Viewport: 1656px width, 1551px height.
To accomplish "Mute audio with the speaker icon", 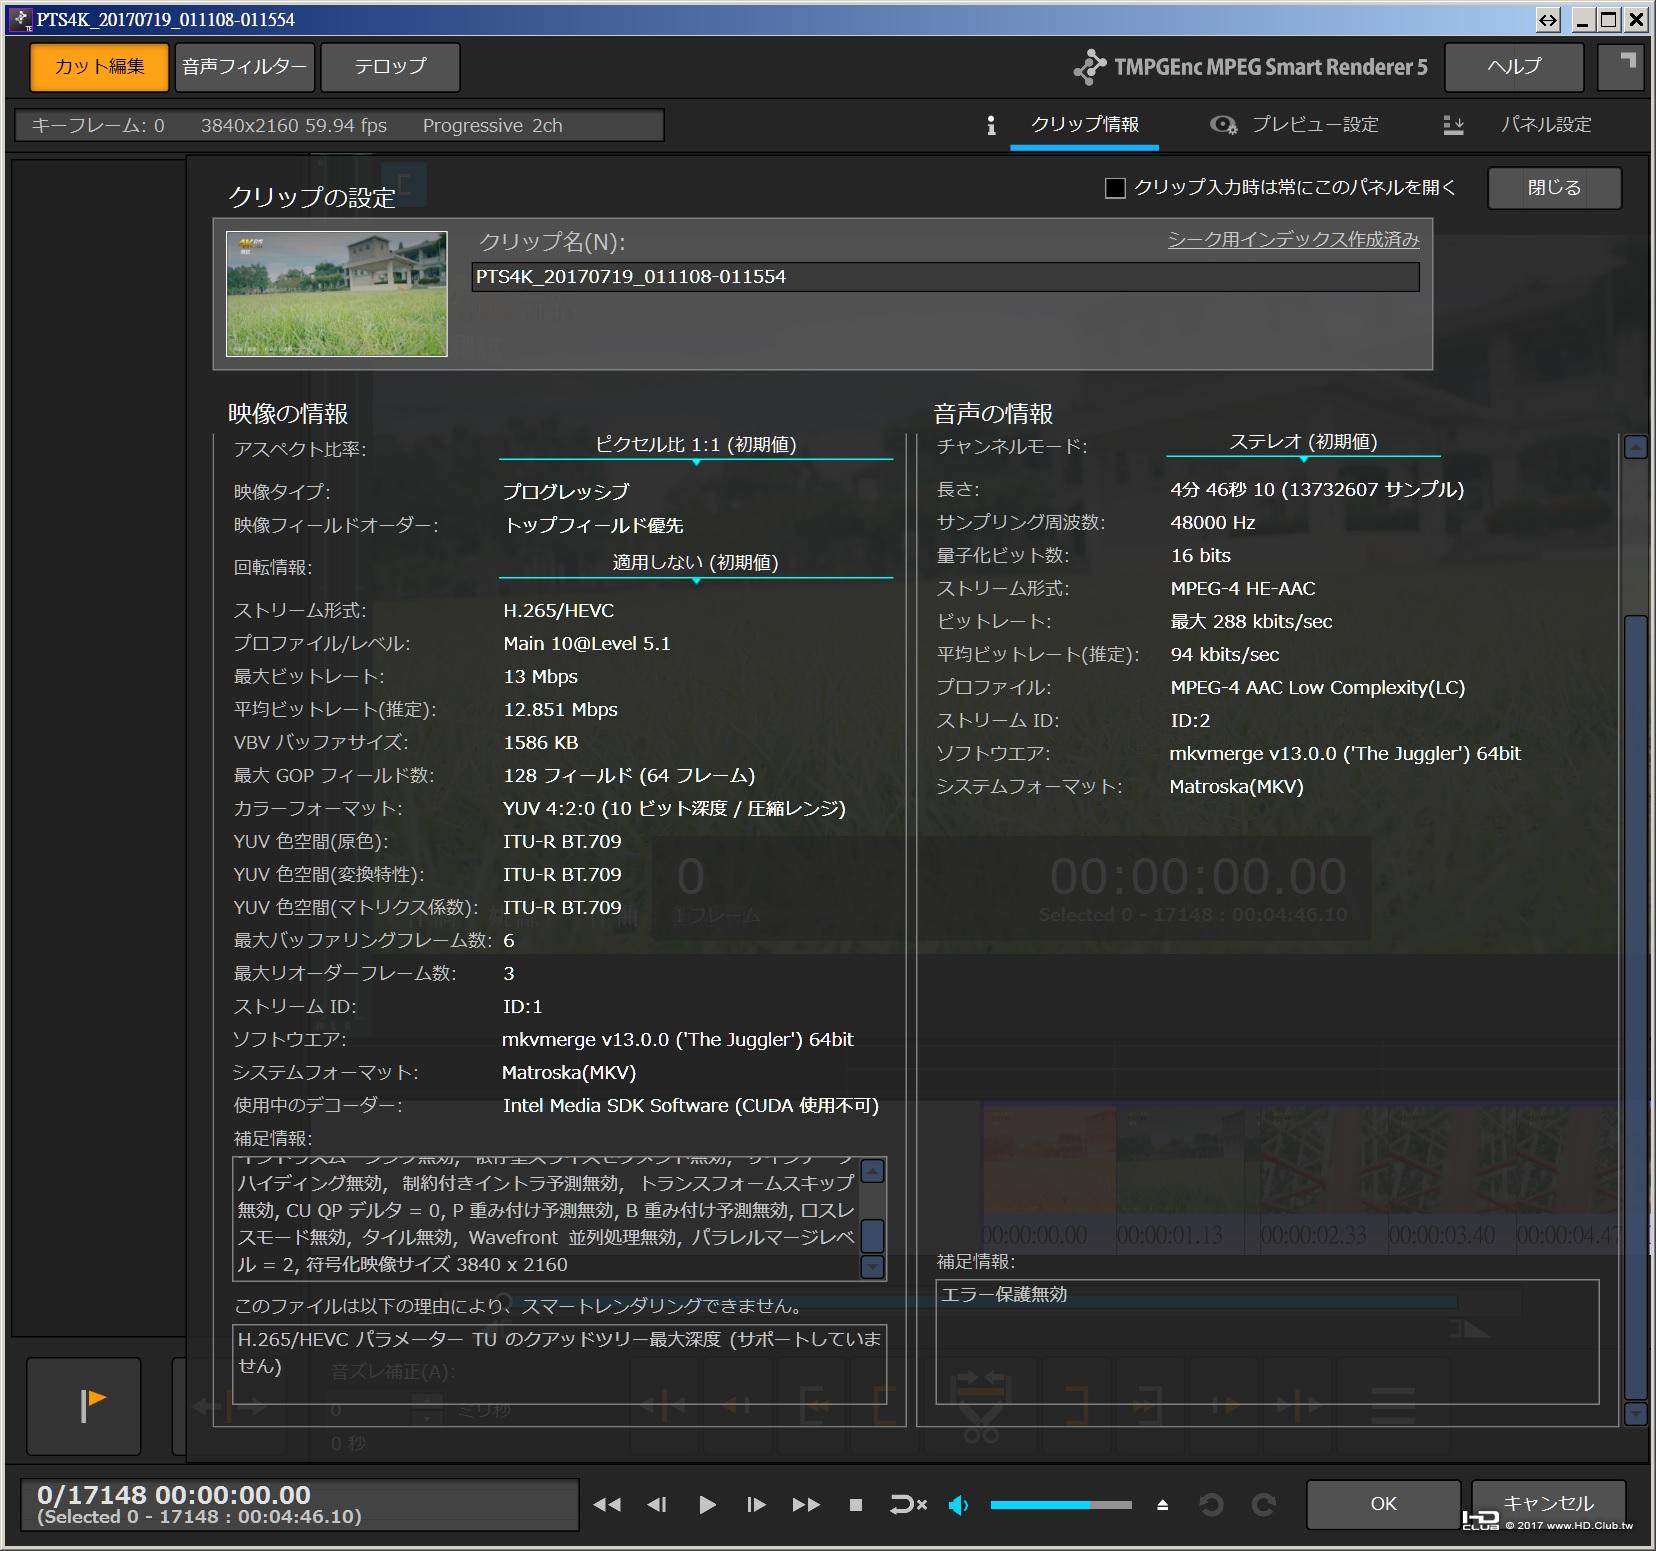I will [958, 1504].
